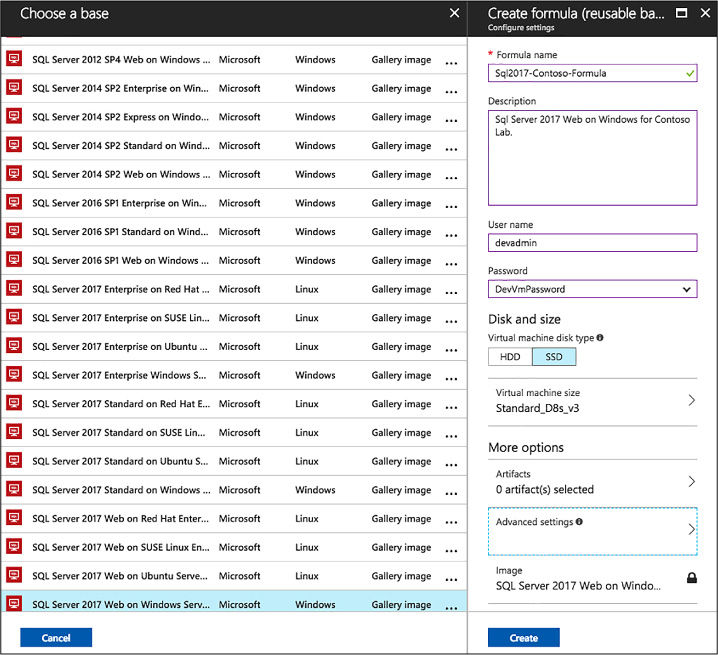Select SQL Server 2017 Standard on SUSE Lin... row
The width and height of the screenshot is (718, 655).
point(234,432)
